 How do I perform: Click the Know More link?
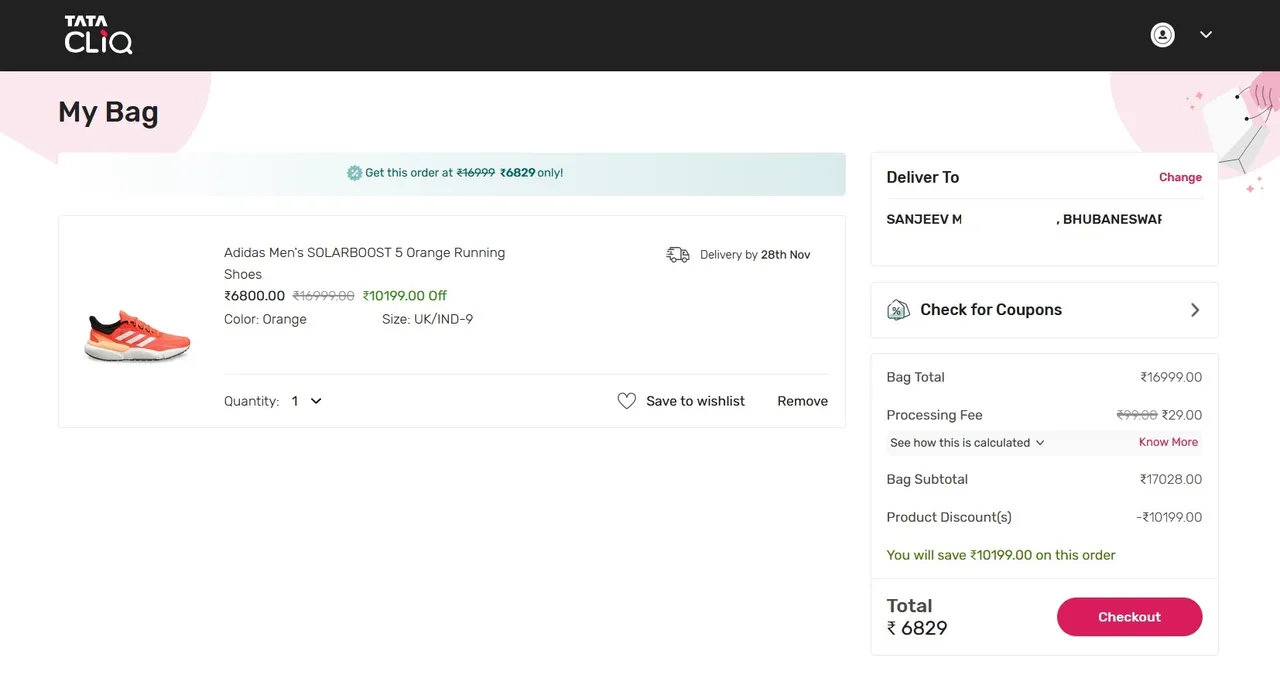coord(1168,442)
